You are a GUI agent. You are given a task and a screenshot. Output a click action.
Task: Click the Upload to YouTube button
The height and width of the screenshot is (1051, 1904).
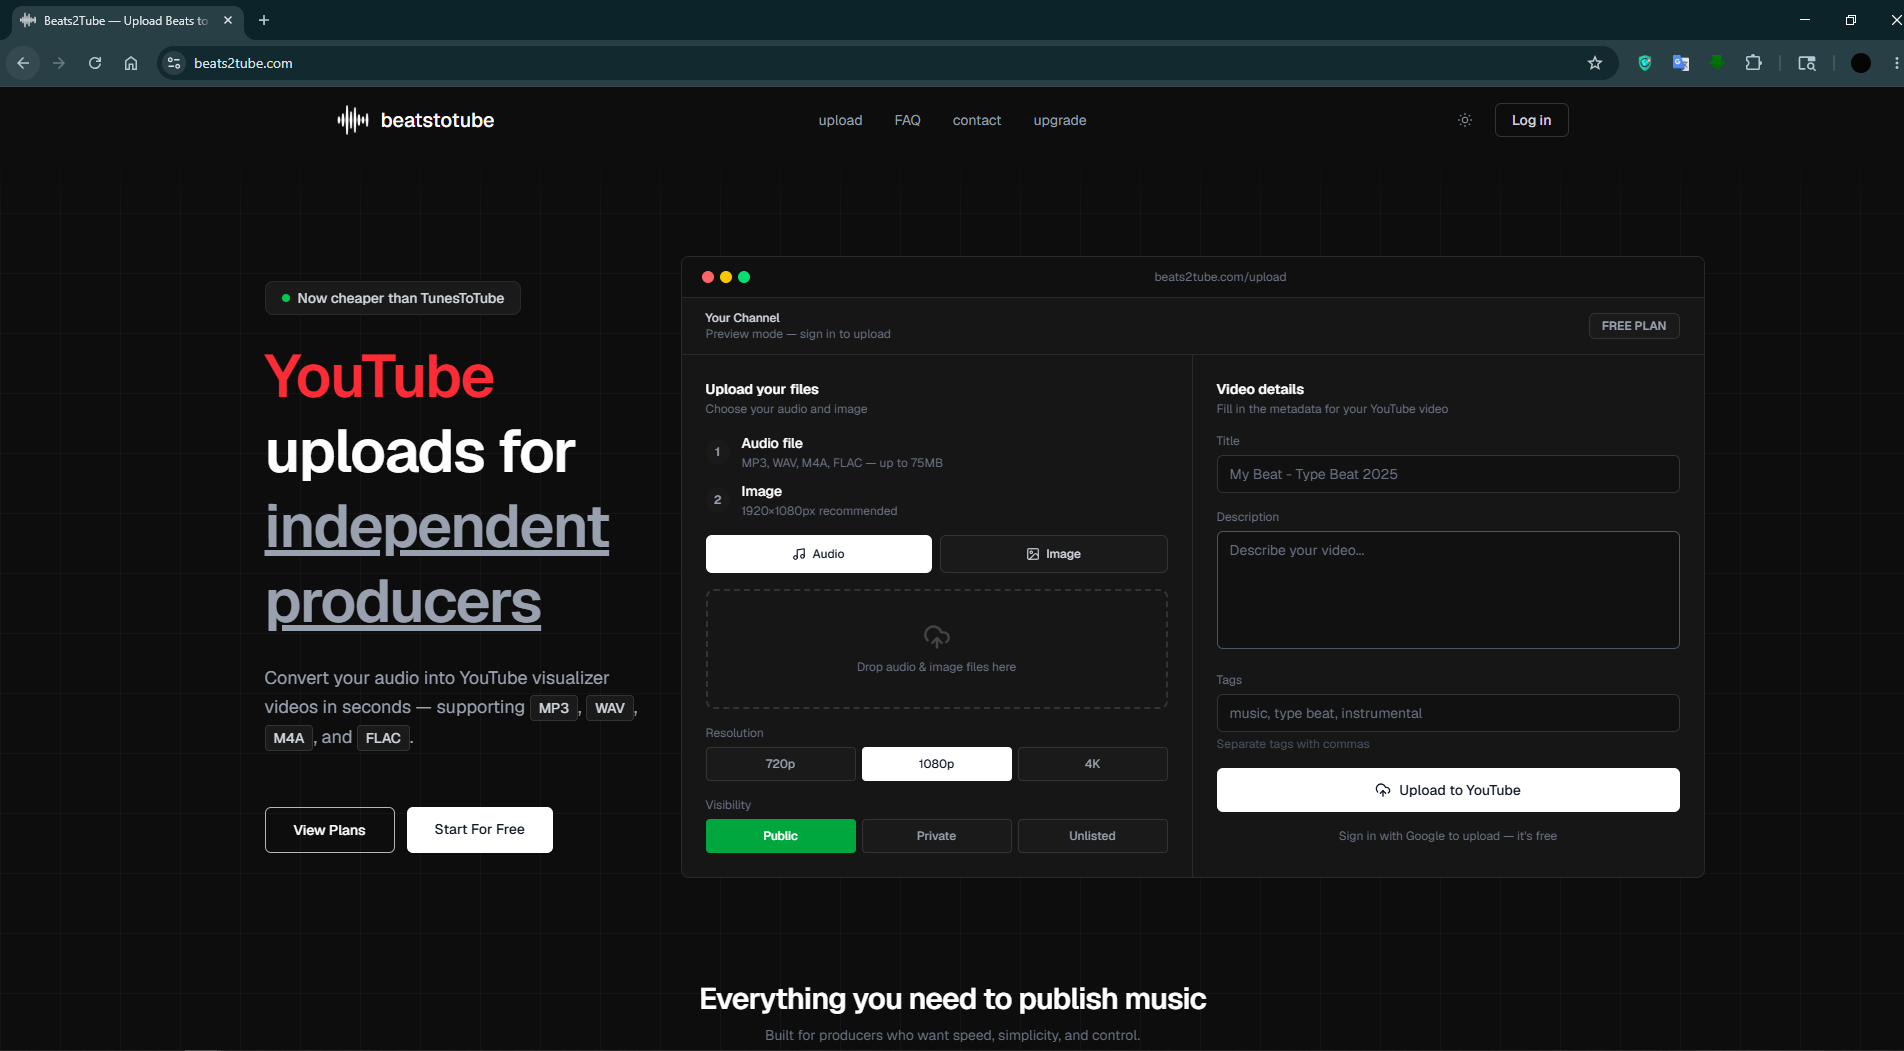point(1448,790)
